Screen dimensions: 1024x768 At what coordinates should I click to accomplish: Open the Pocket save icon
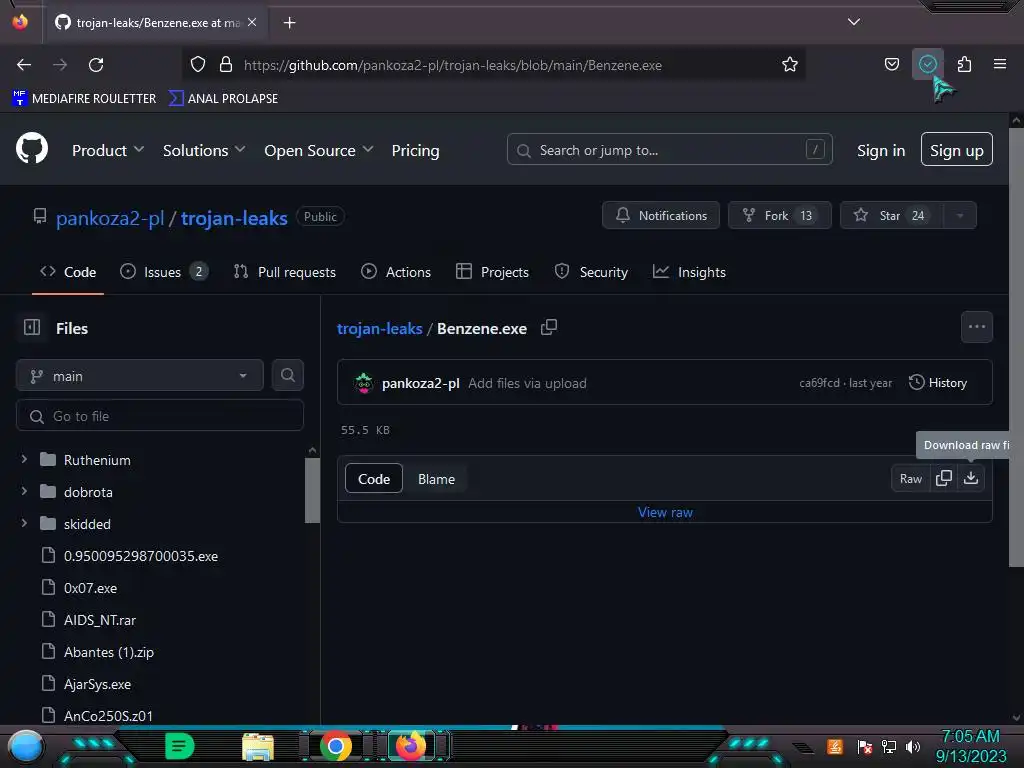point(891,64)
